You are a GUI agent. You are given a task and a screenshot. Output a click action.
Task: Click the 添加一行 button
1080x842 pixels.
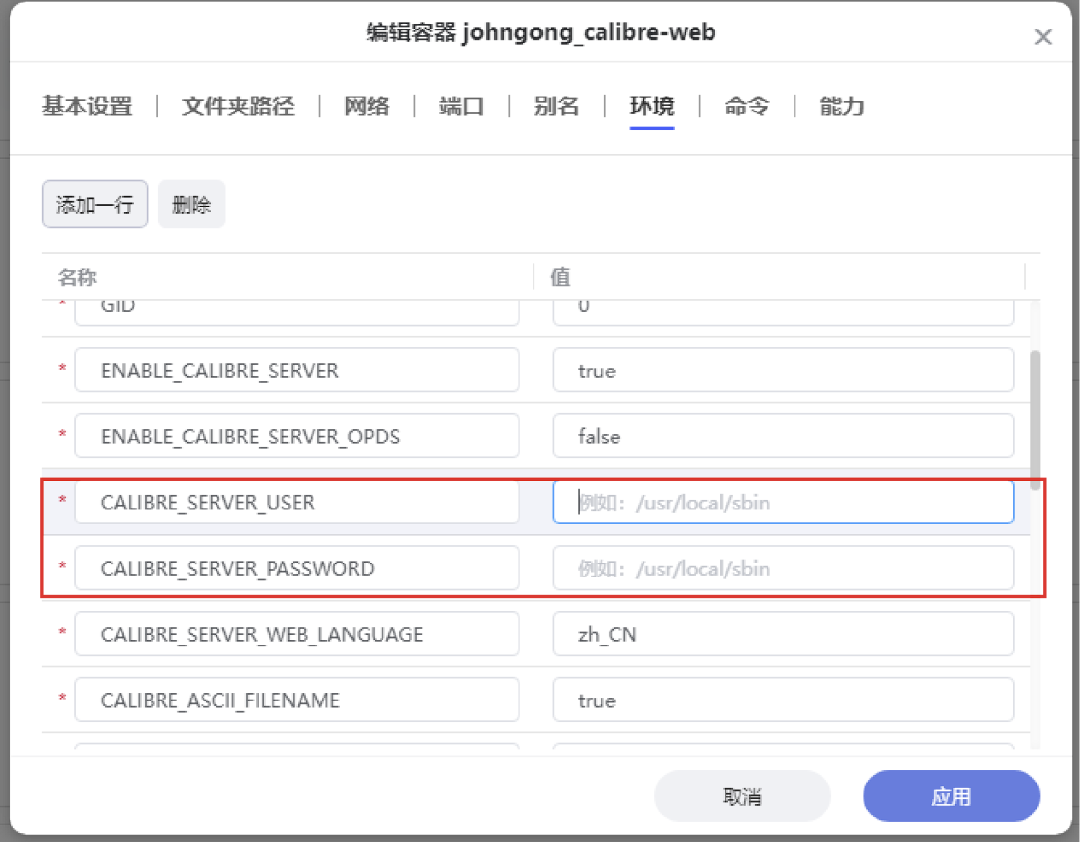coord(95,204)
